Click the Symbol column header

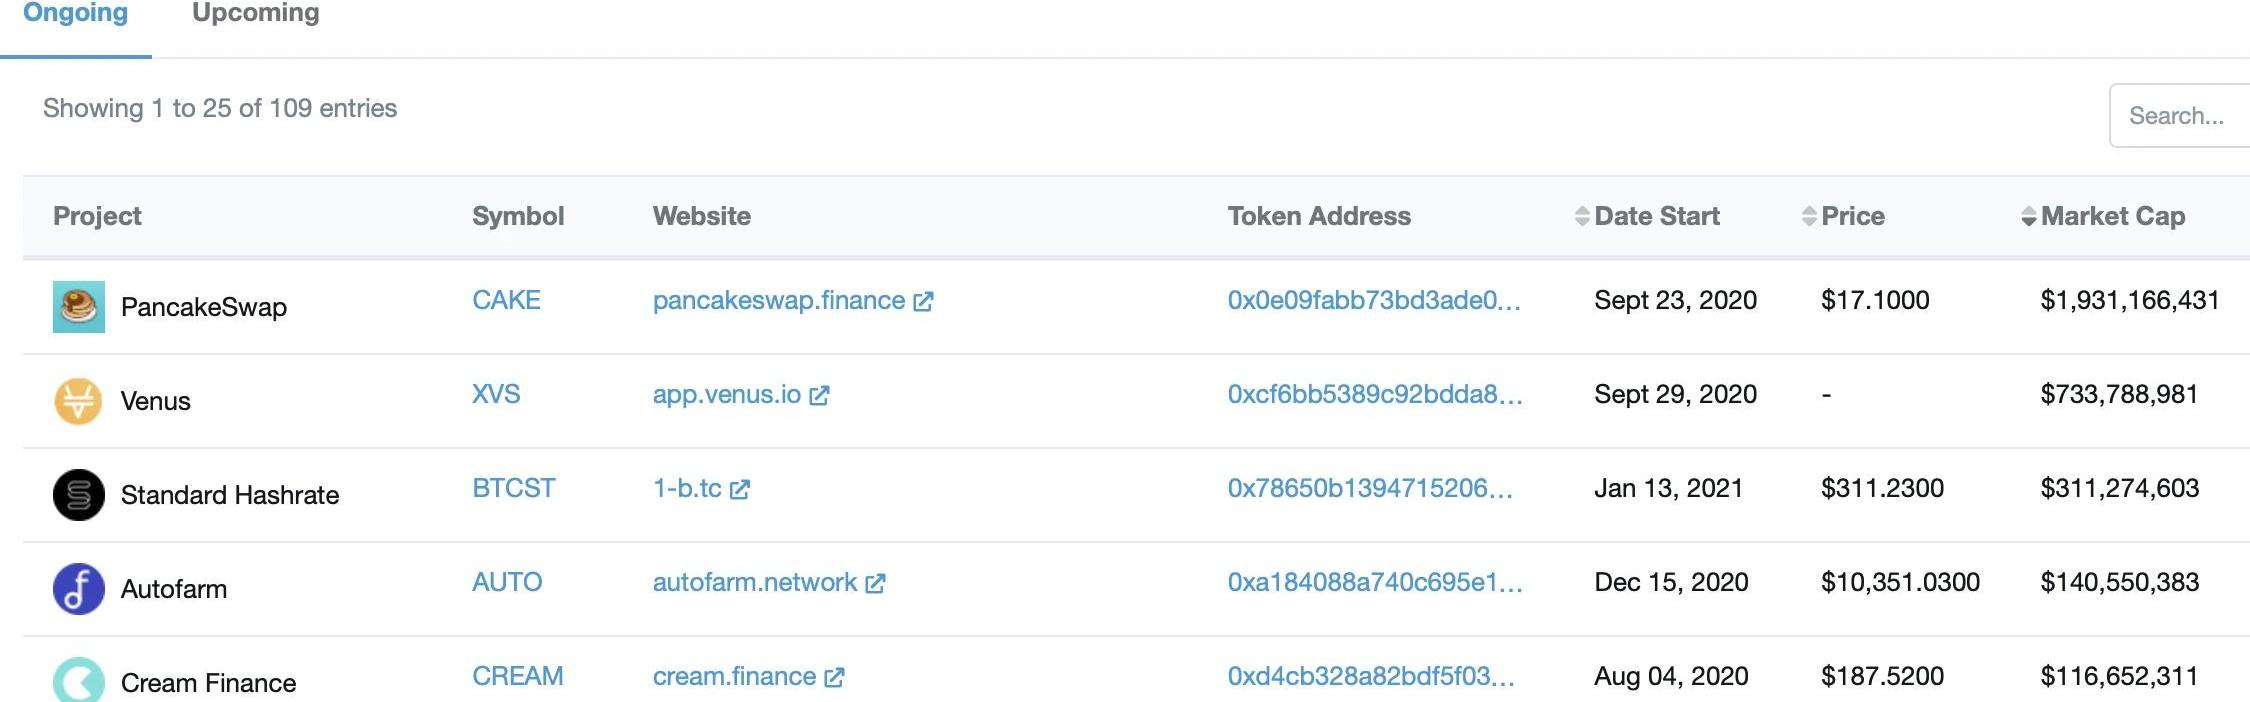(x=518, y=216)
